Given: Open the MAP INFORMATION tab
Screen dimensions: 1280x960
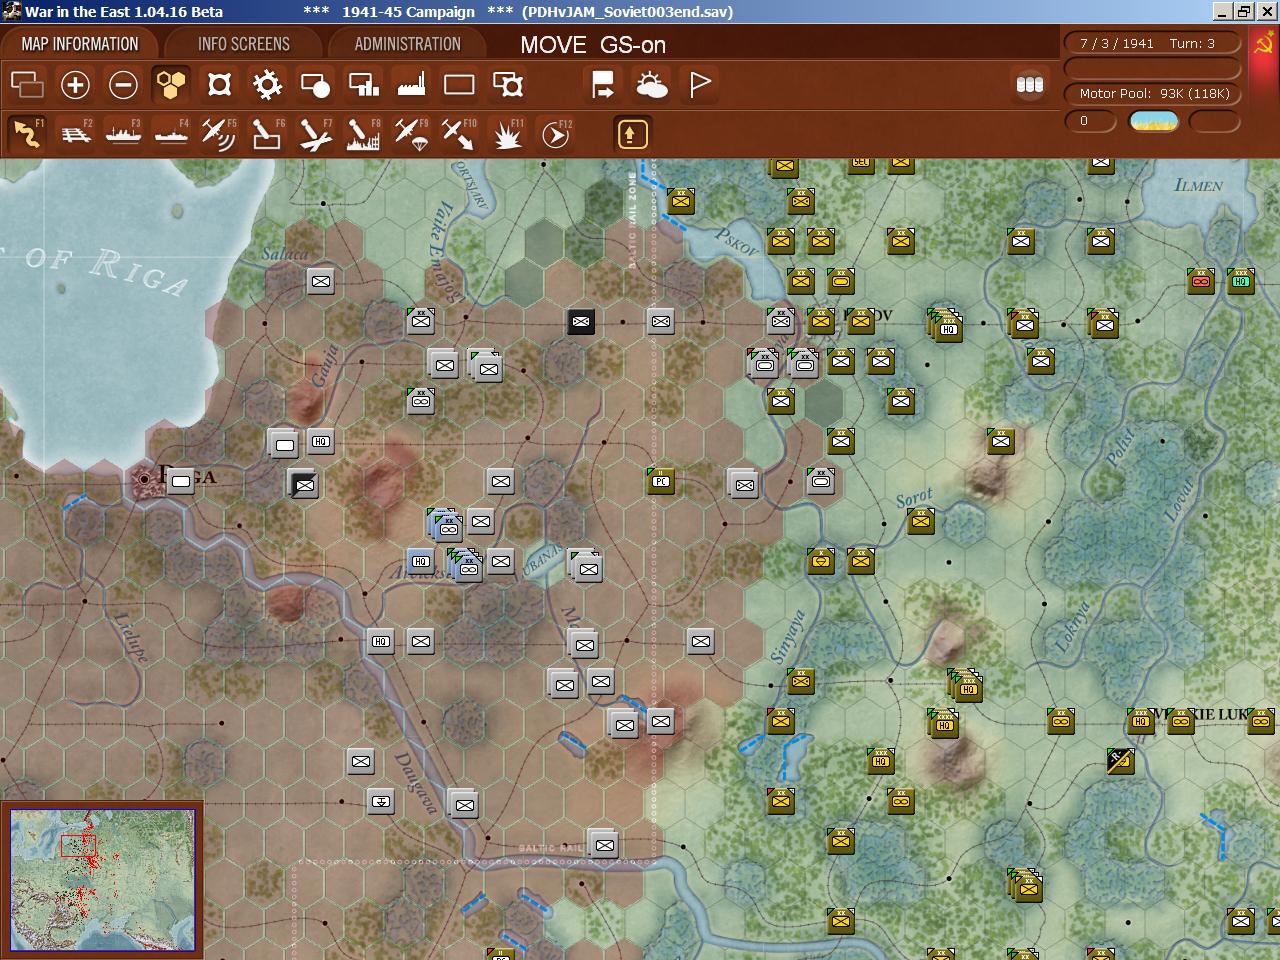Looking at the screenshot, I should click(x=80, y=44).
